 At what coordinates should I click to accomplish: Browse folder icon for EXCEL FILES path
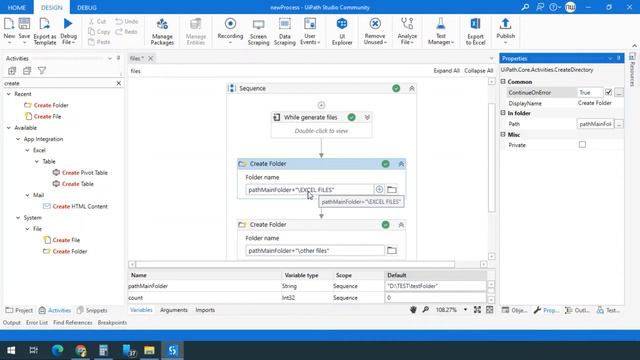[x=392, y=189]
